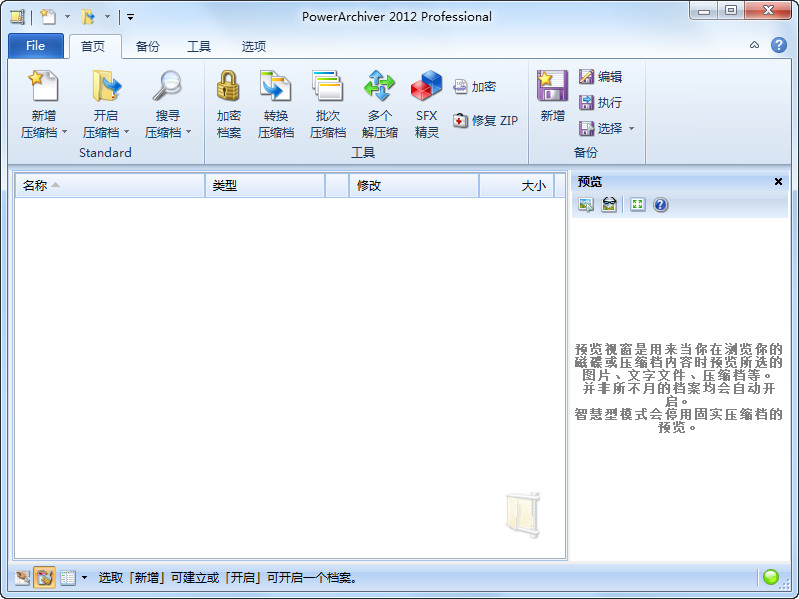799x599 pixels.
Task: Expand the 开启压缩档 dropdown arrow
Action: (126, 132)
